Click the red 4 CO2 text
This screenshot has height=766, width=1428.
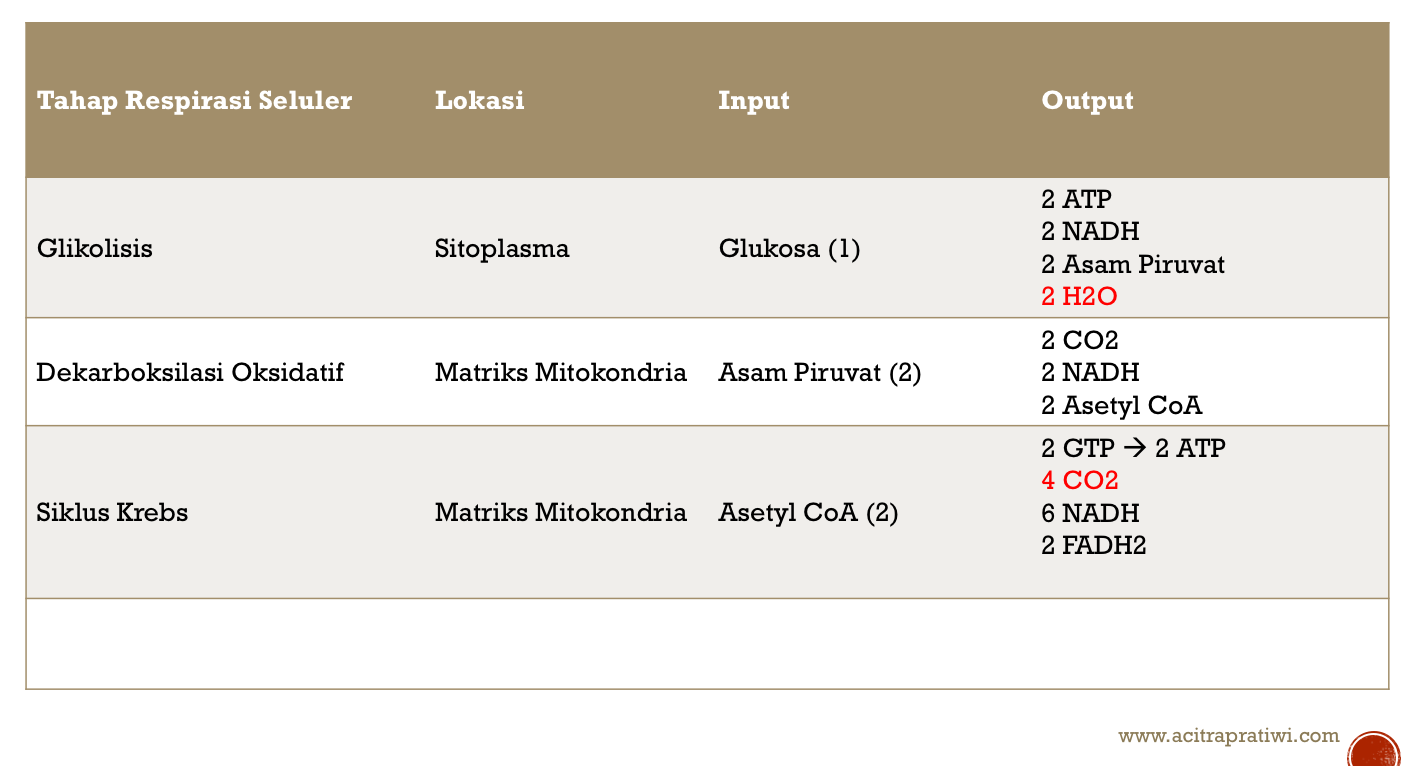1079,480
